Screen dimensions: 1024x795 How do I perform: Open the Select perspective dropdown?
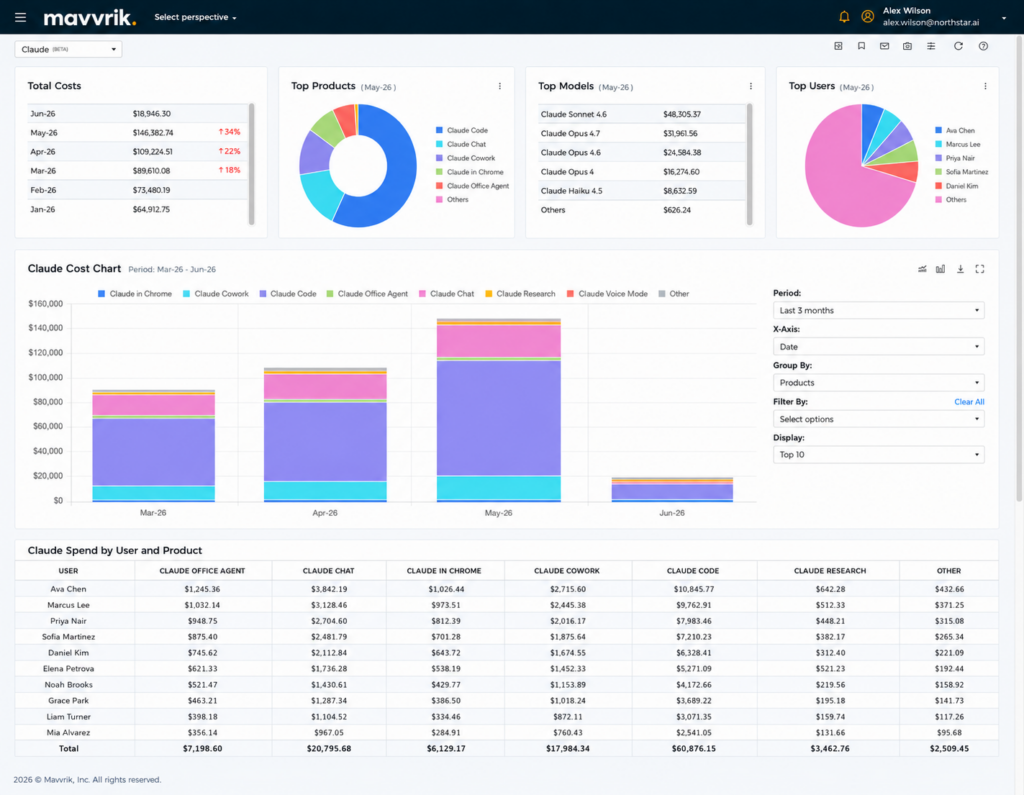click(195, 18)
